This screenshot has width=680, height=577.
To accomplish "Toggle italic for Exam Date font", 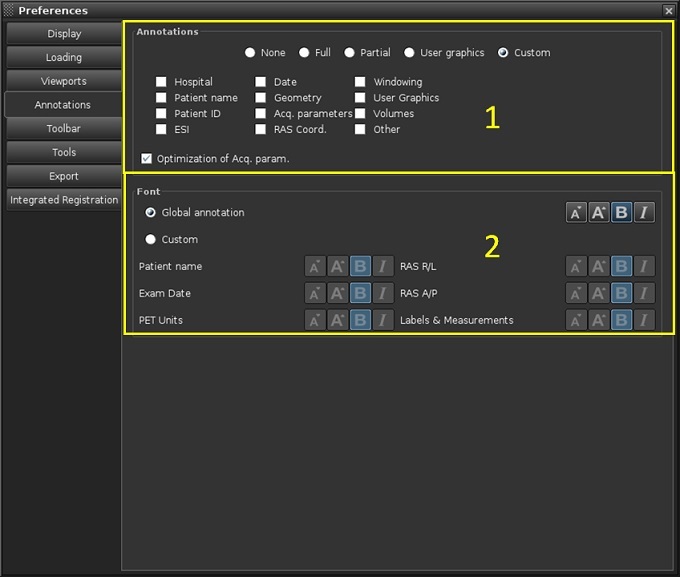I will point(383,294).
